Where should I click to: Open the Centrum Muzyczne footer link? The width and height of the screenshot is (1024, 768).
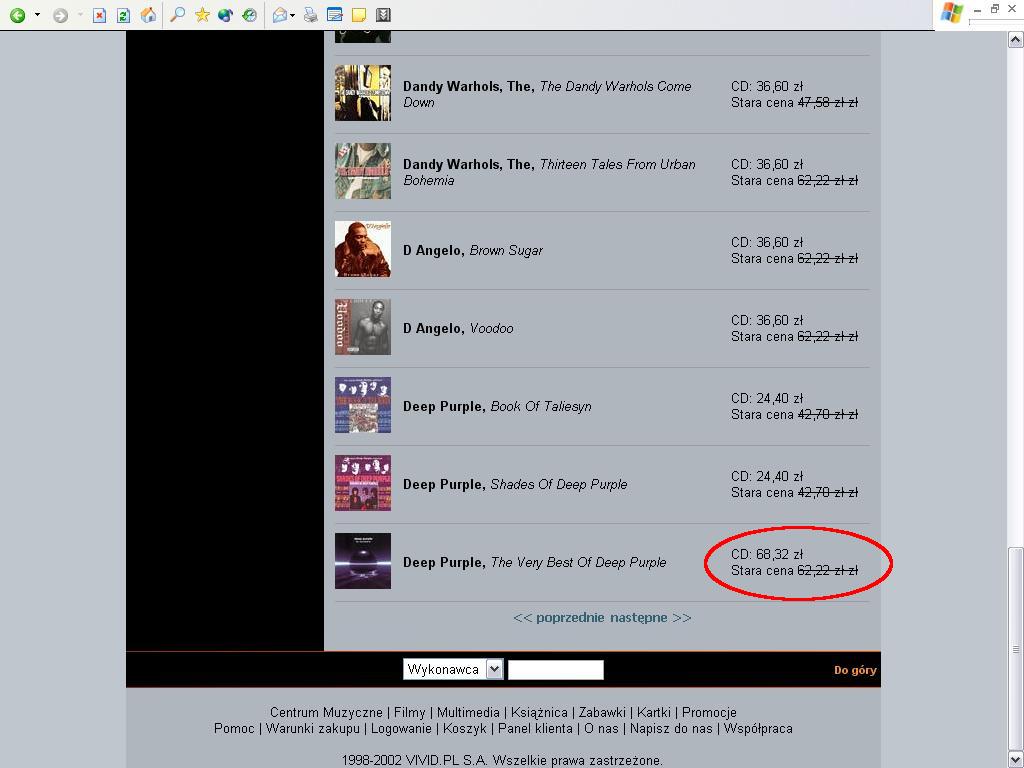(x=327, y=712)
